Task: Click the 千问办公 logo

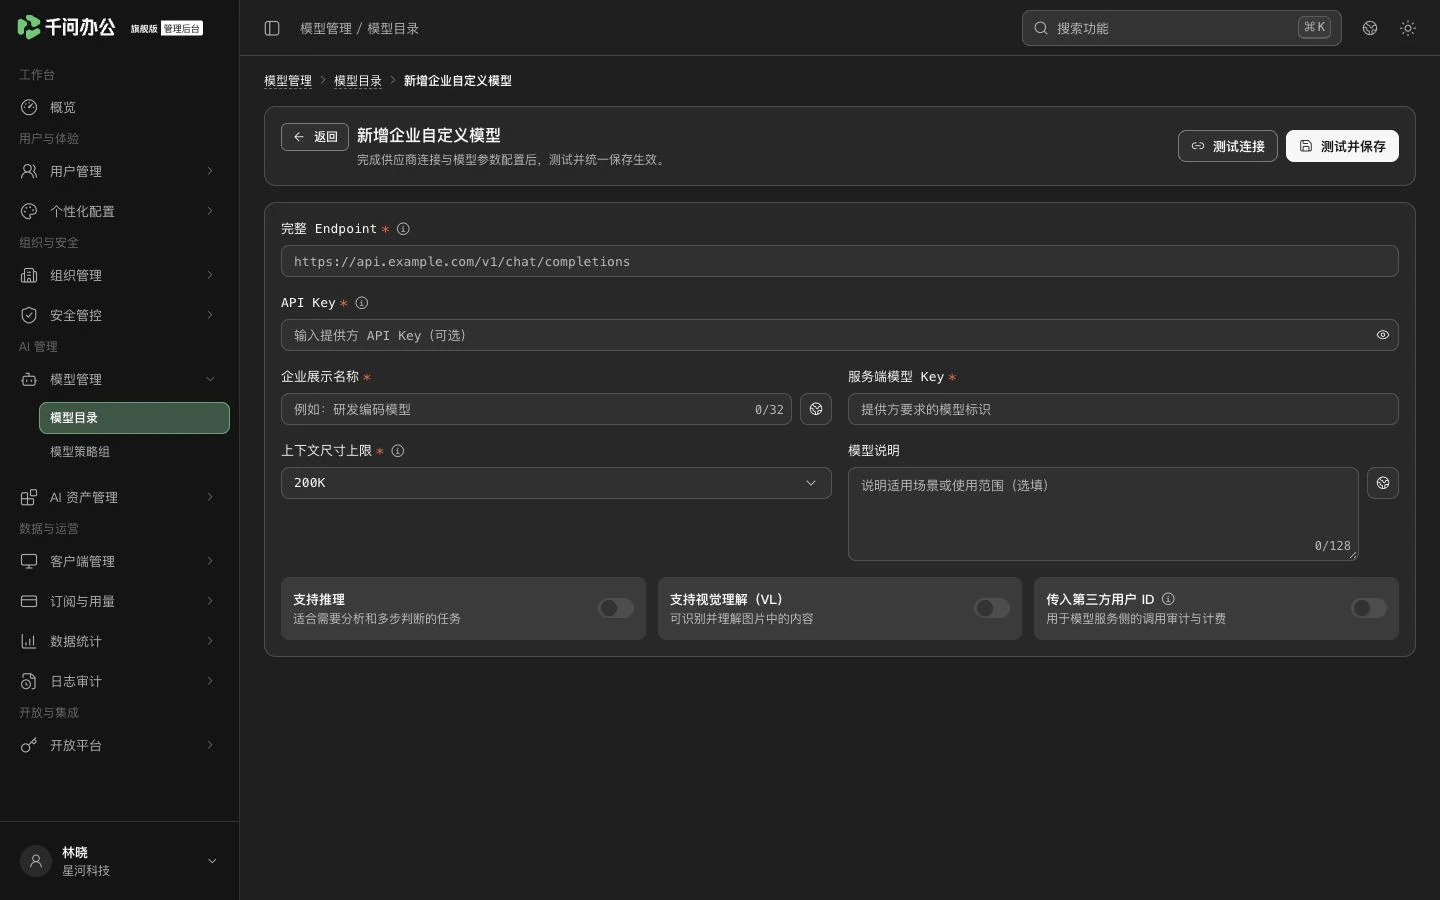Action: [66, 27]
